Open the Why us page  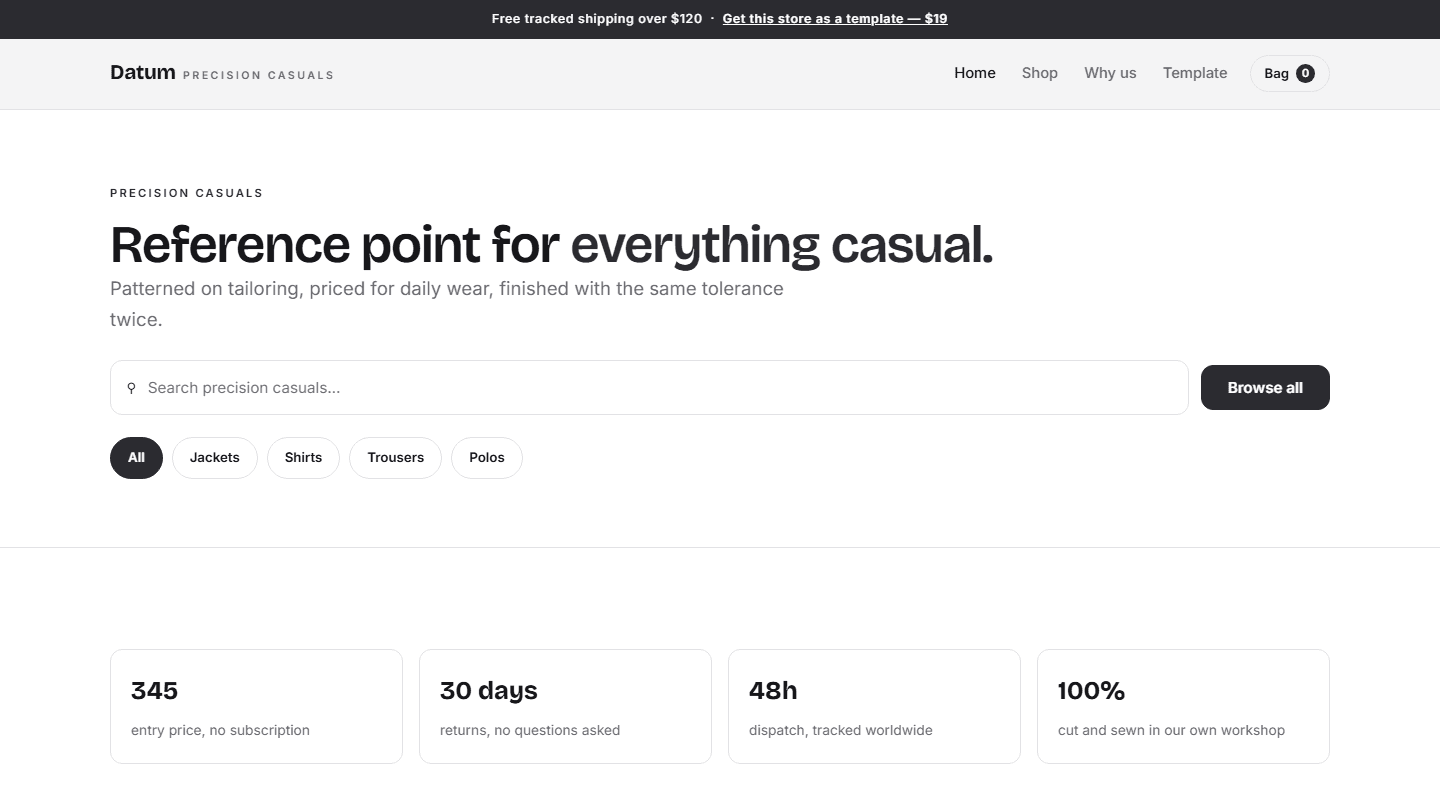(x=1110, y=73)
